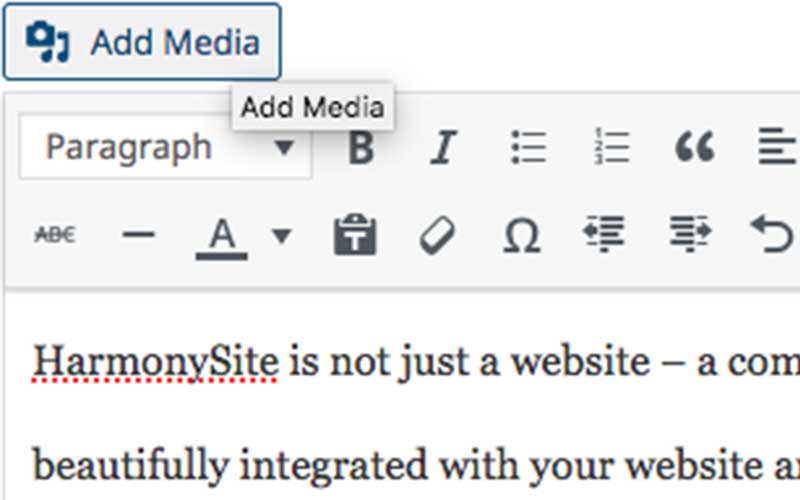Click the Add Media button
The width and height of the screenshot is (800, 500).
click(142, 42)
